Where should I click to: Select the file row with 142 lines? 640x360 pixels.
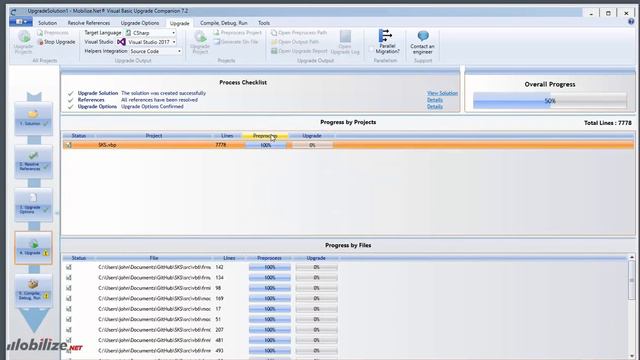click(345, 267)
